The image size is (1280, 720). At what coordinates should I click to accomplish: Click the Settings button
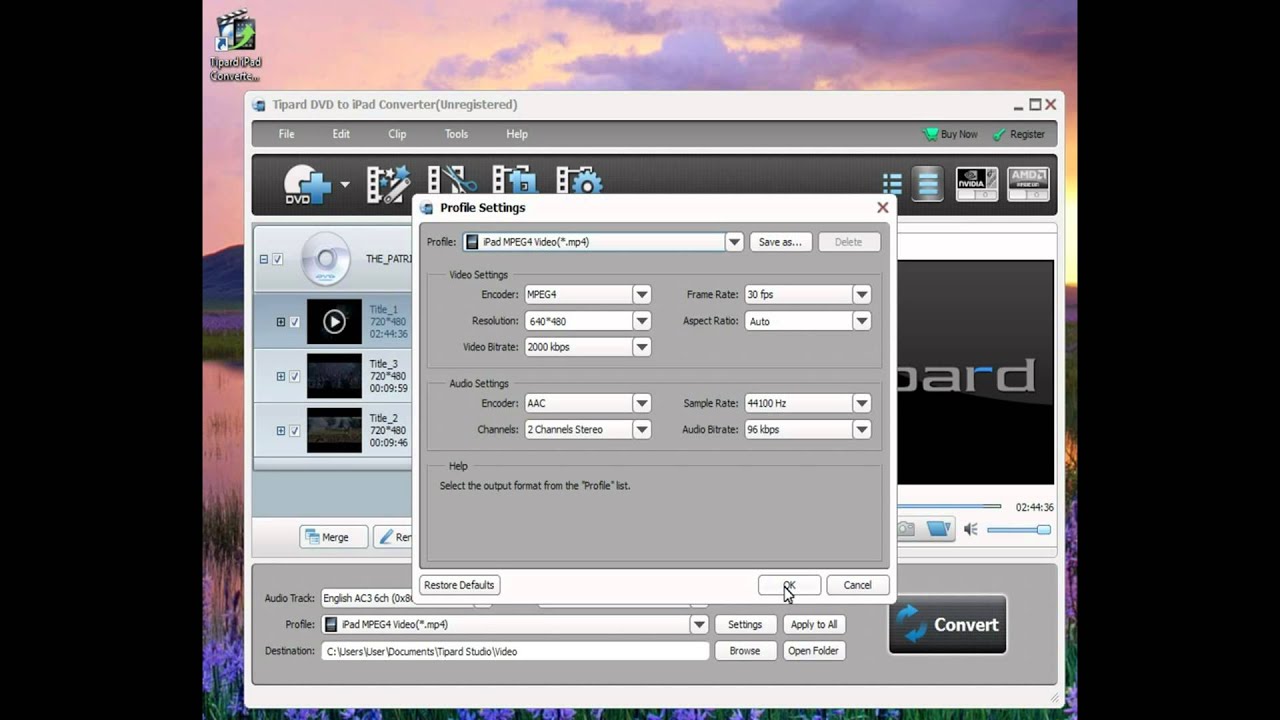(745, 624)
